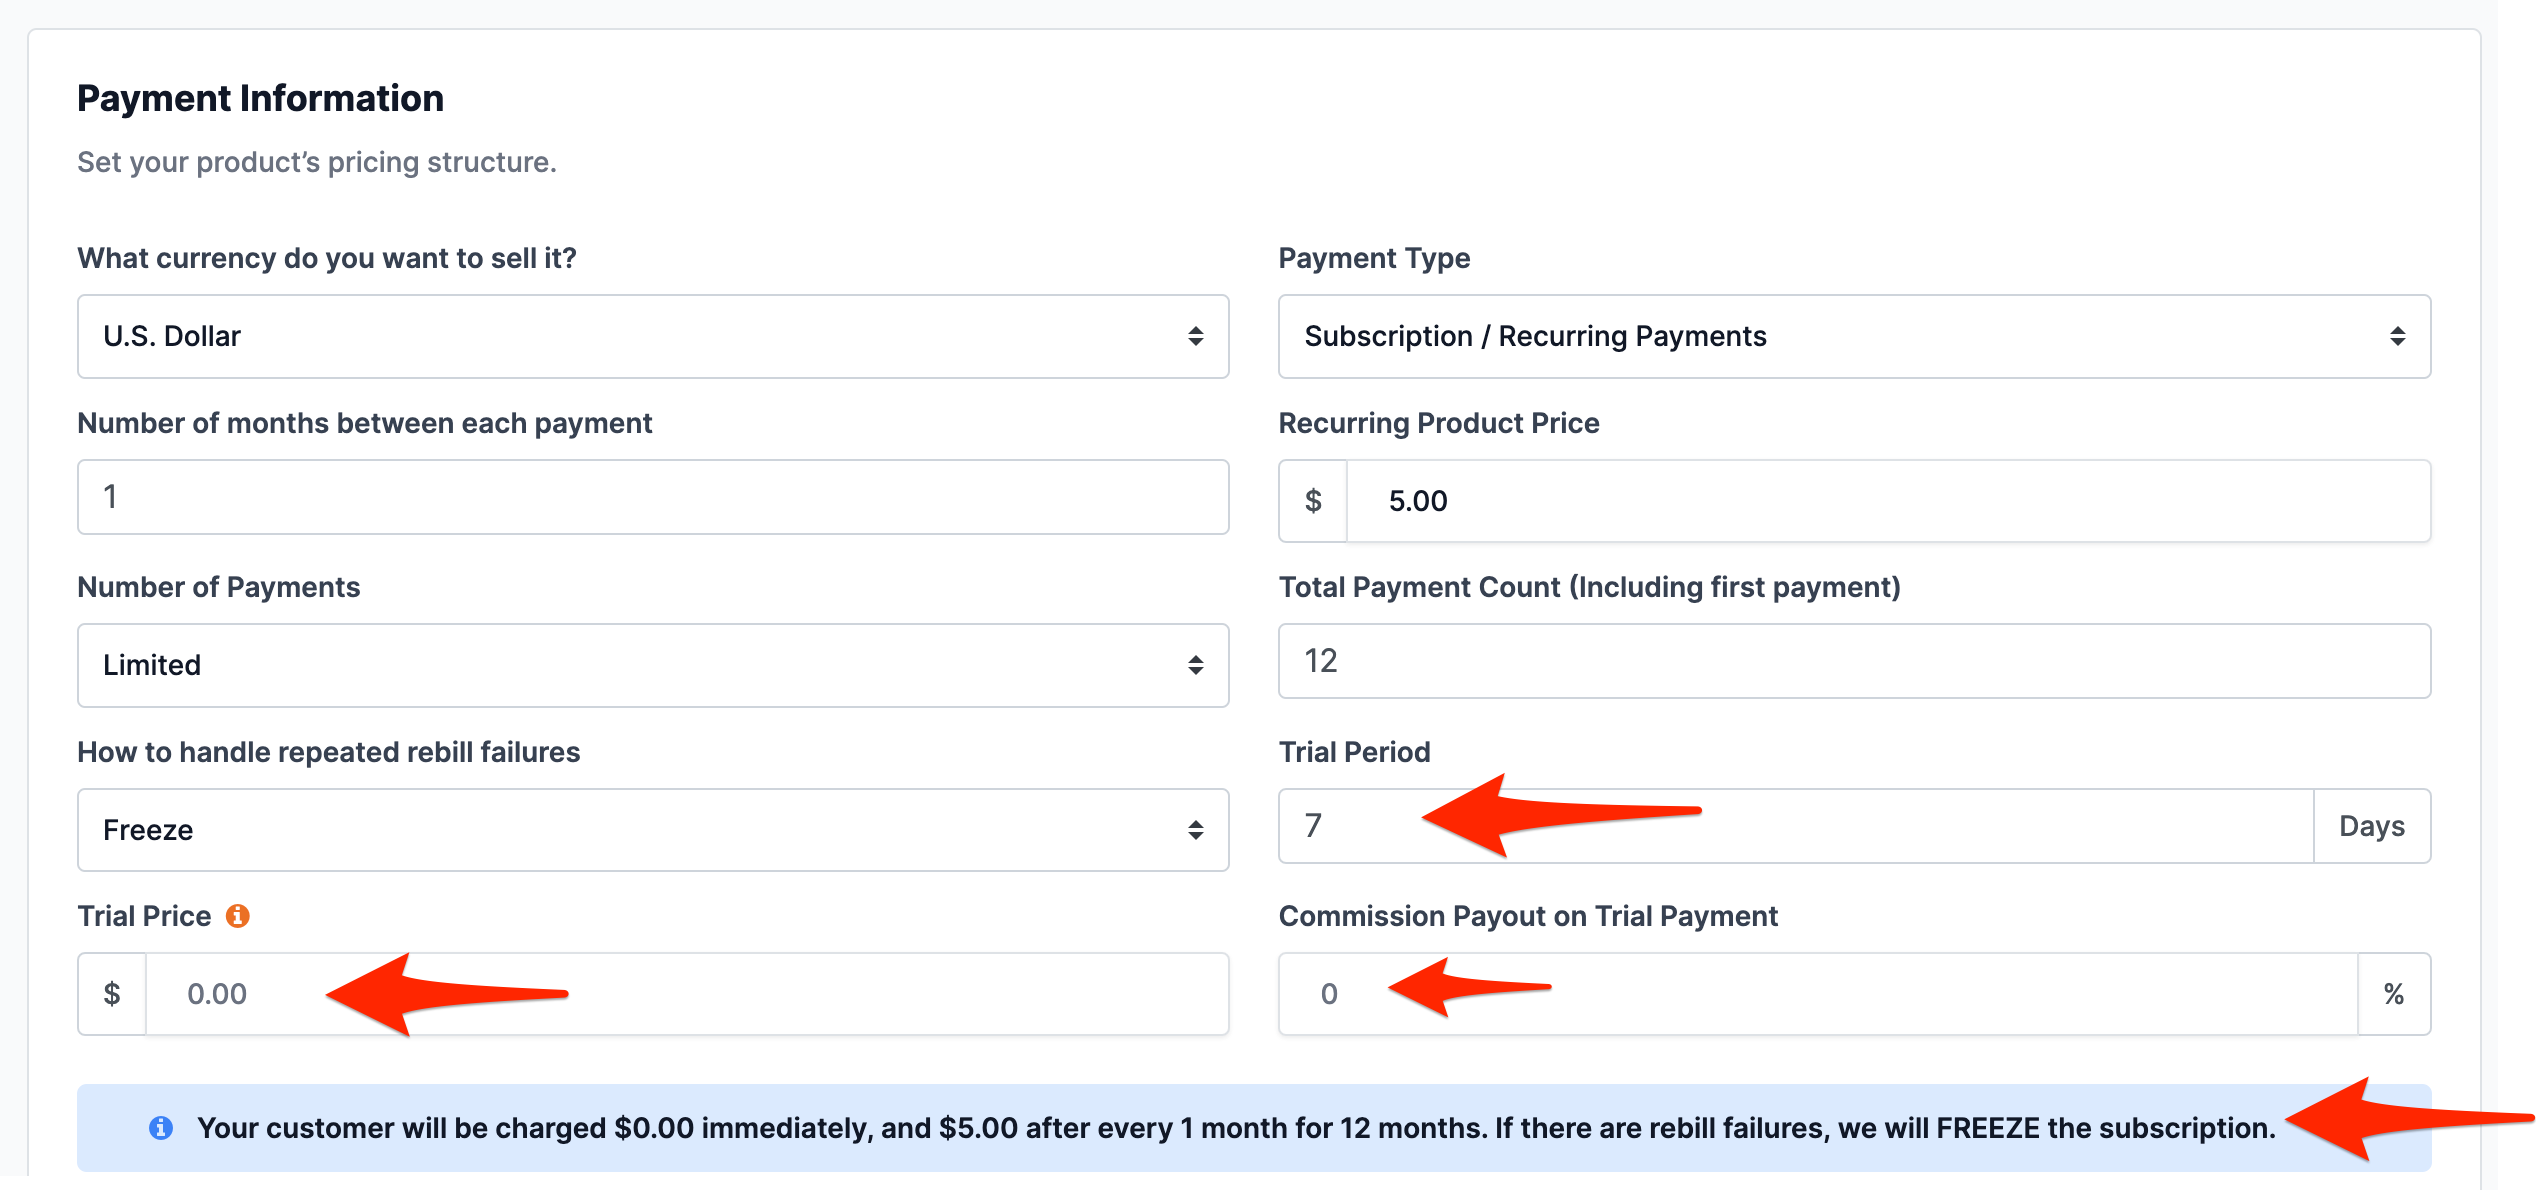Open the currency dropdown showing U.S. Dollar

pos(652,336)
